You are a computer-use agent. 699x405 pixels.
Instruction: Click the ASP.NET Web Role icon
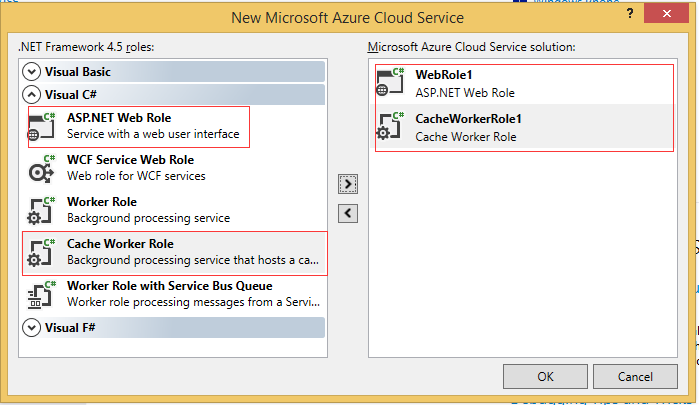click(41, 127)
